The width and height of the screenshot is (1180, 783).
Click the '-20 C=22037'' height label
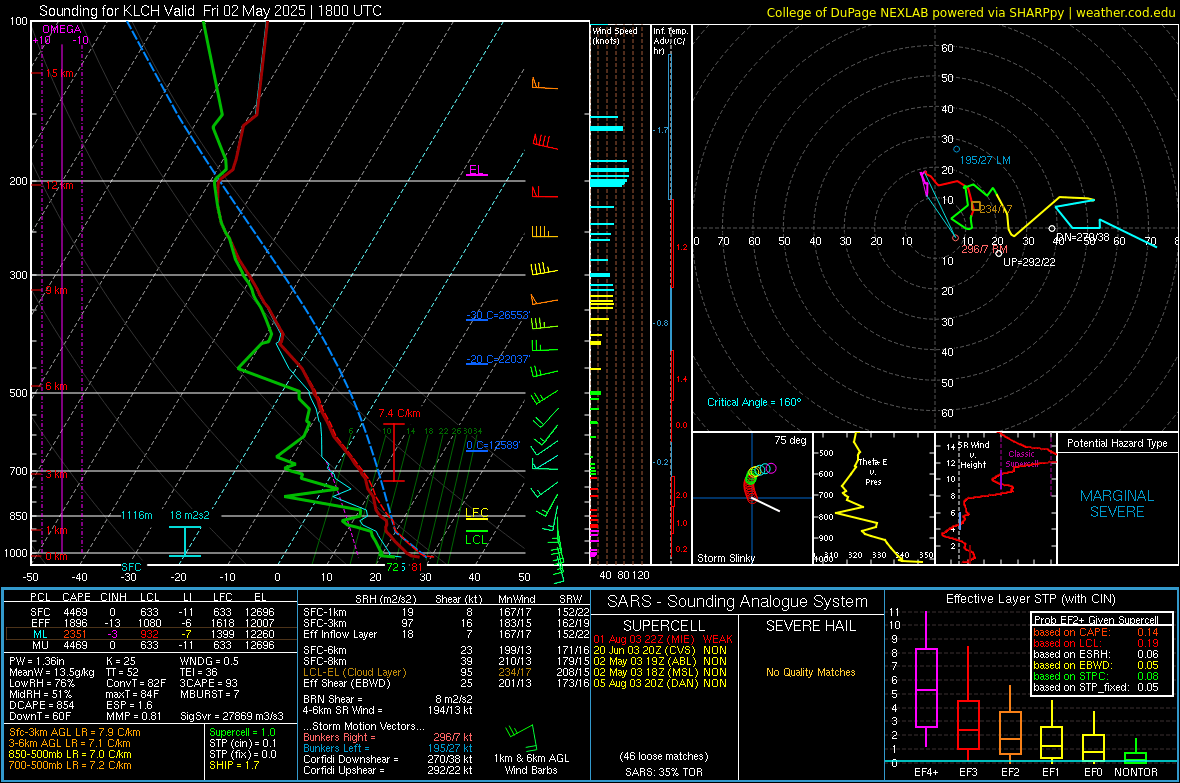click(x=498, y=359)
